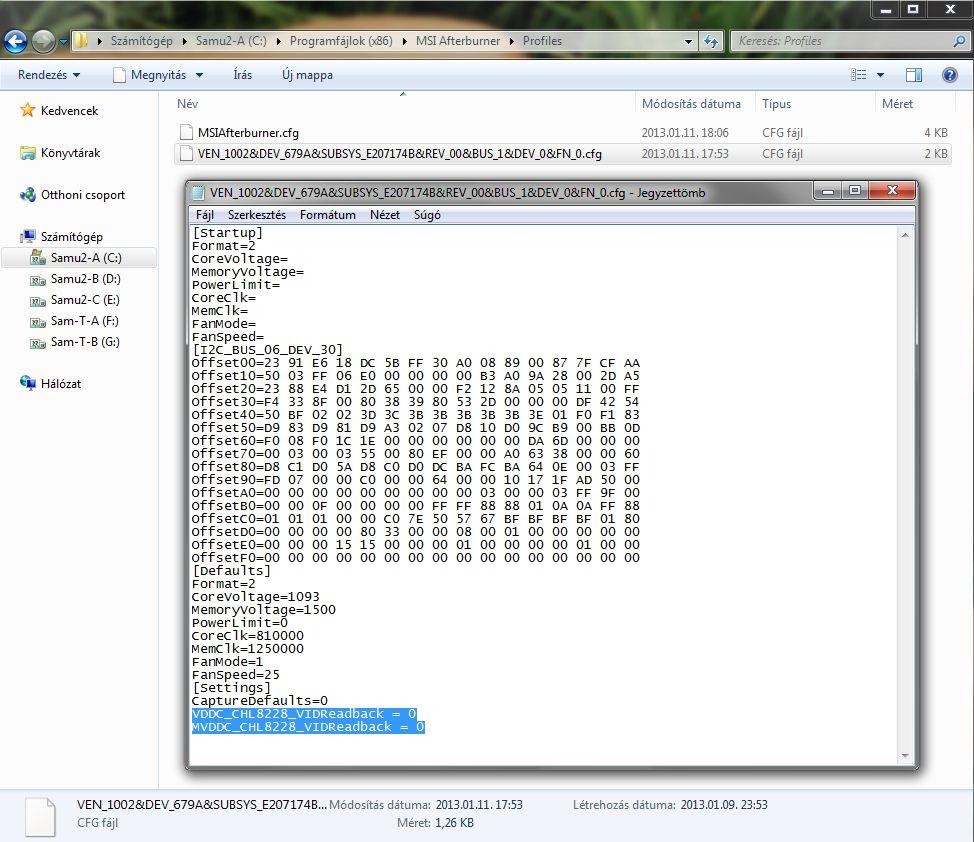
Task: Click the search magnifier icon
Action: tap(959, 41)
